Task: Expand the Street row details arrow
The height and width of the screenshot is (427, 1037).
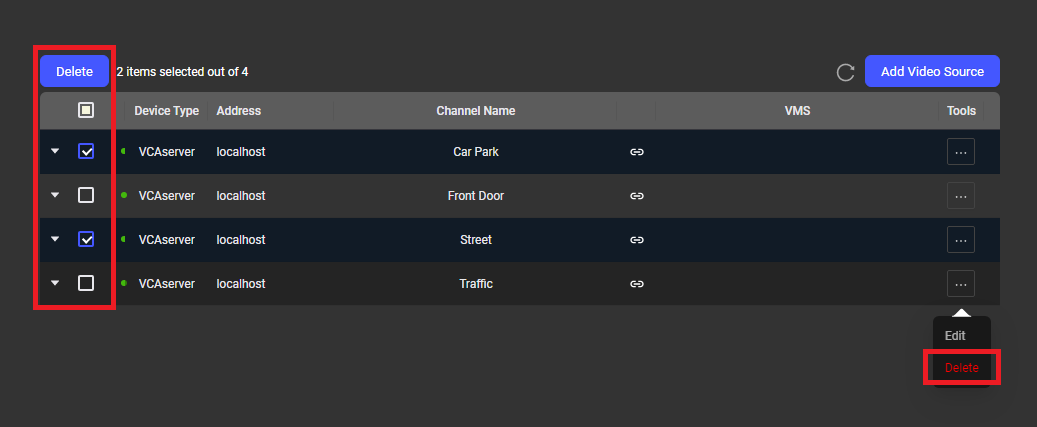Action: point(55,240)
